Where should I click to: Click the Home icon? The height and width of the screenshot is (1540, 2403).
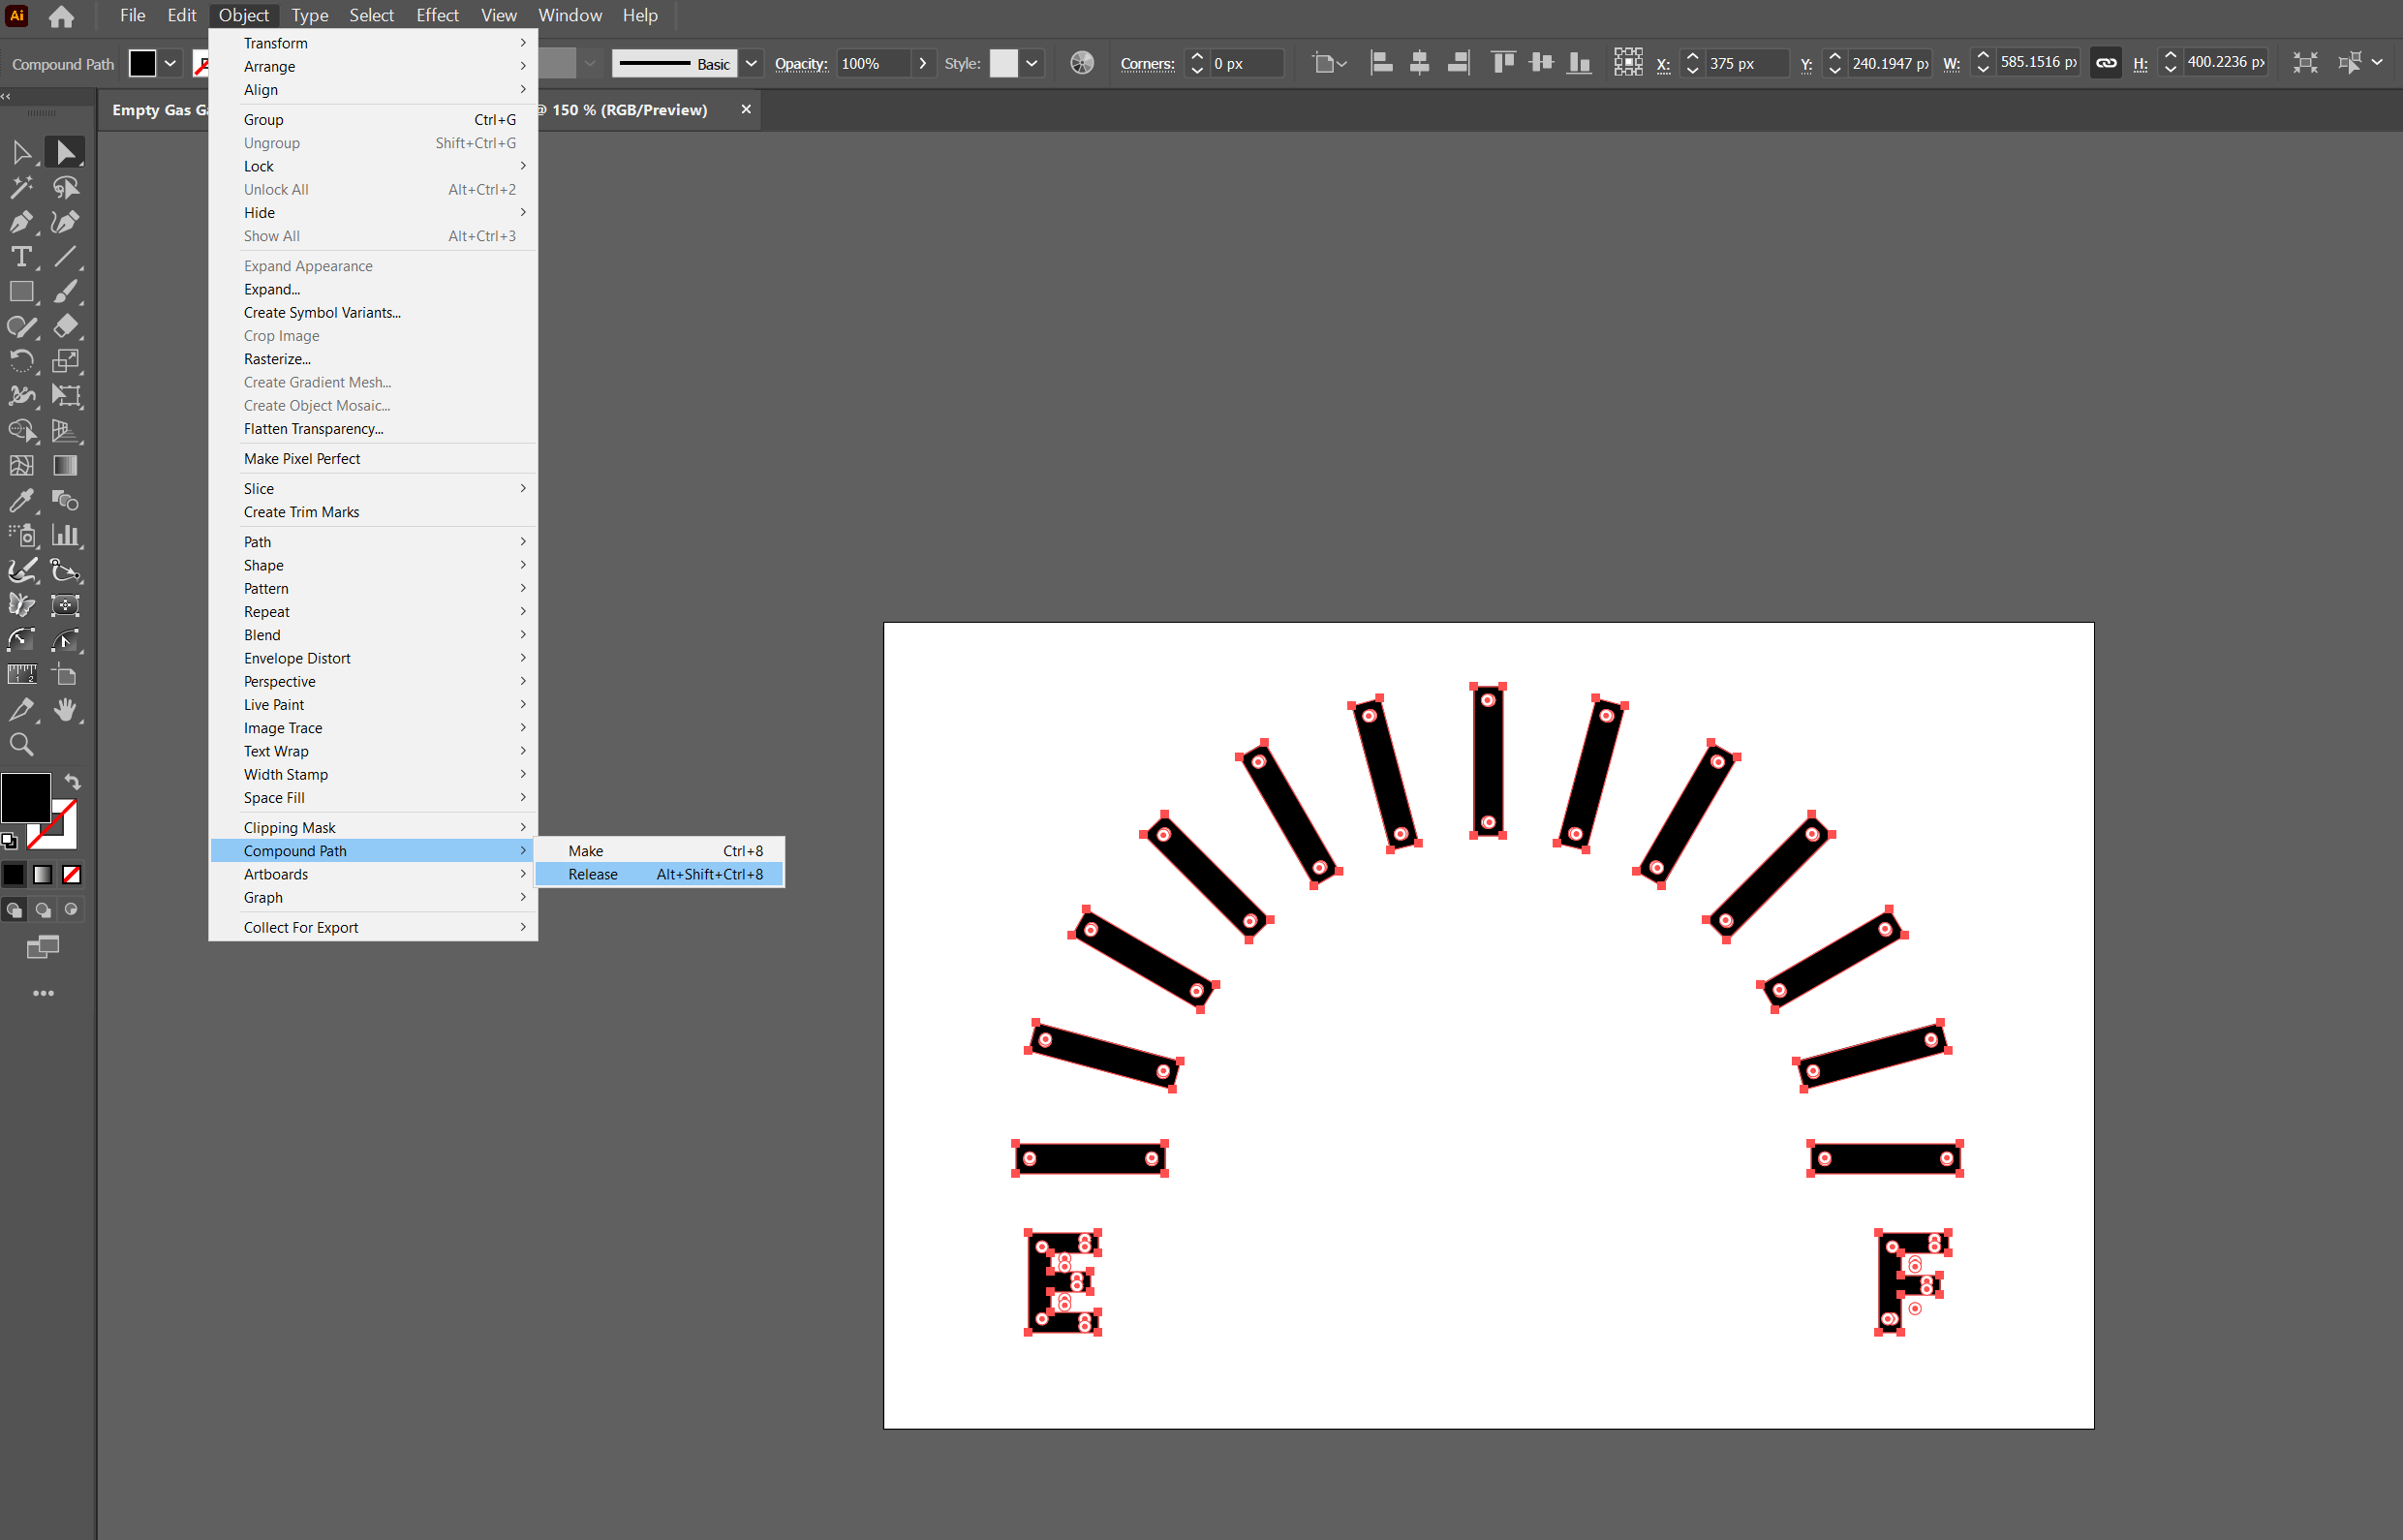click(61, 16)
